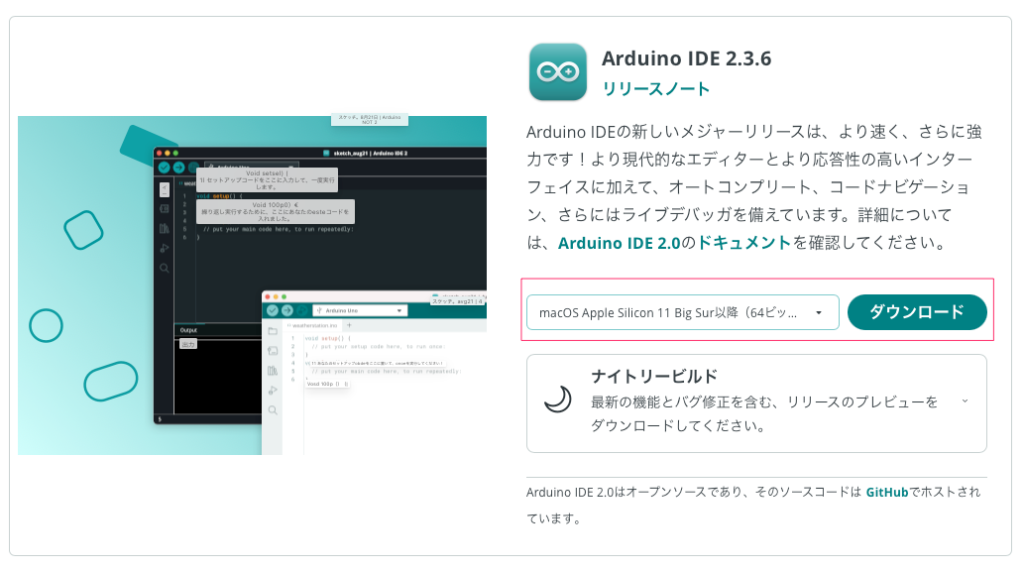
Task: Click the moon icon for nightly builds
Action: 557,400
